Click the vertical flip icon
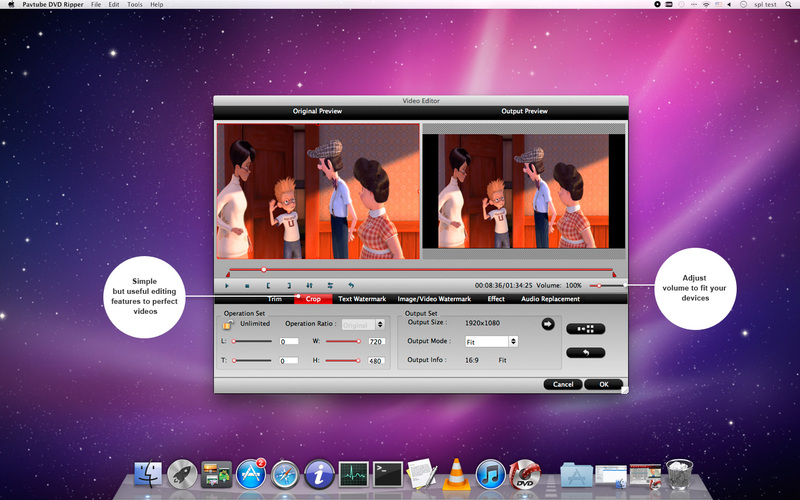The width and height of the screenshot is (800, 500). (309, 286)
